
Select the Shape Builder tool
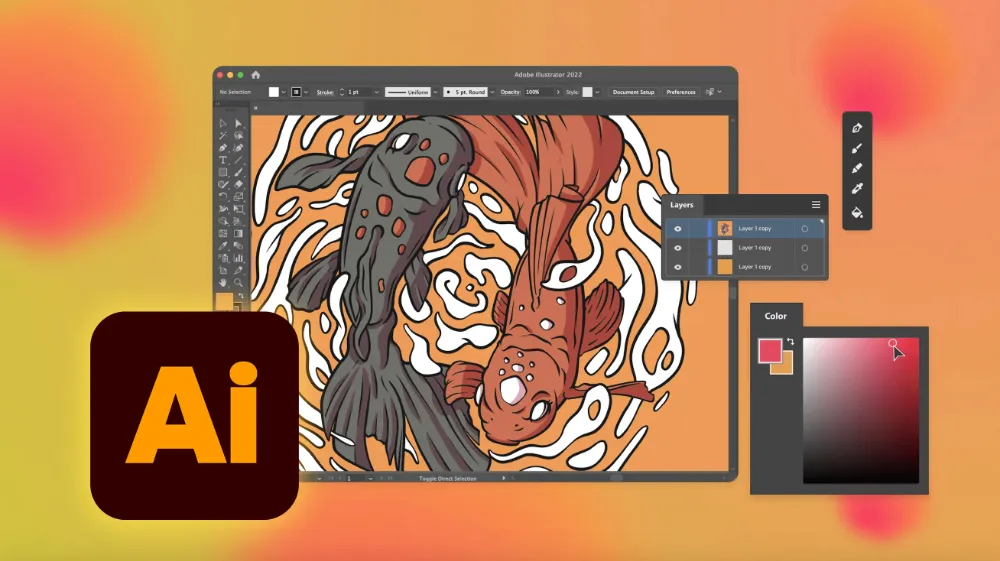[223, 221]
